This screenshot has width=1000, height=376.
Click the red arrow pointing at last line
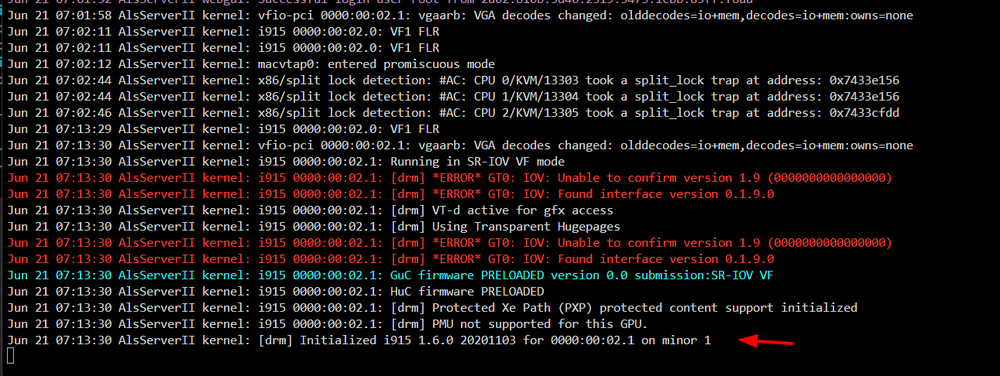click(765, 342)
